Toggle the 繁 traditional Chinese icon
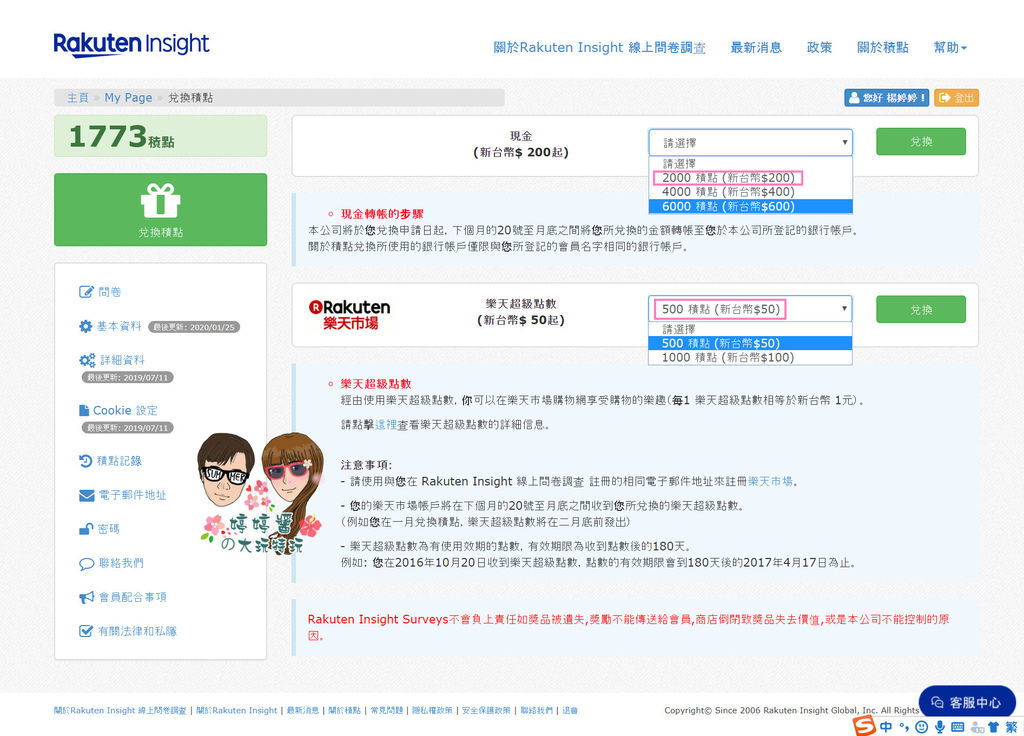This screenshot has width=1024, height=736. (x=1012, y=727)
